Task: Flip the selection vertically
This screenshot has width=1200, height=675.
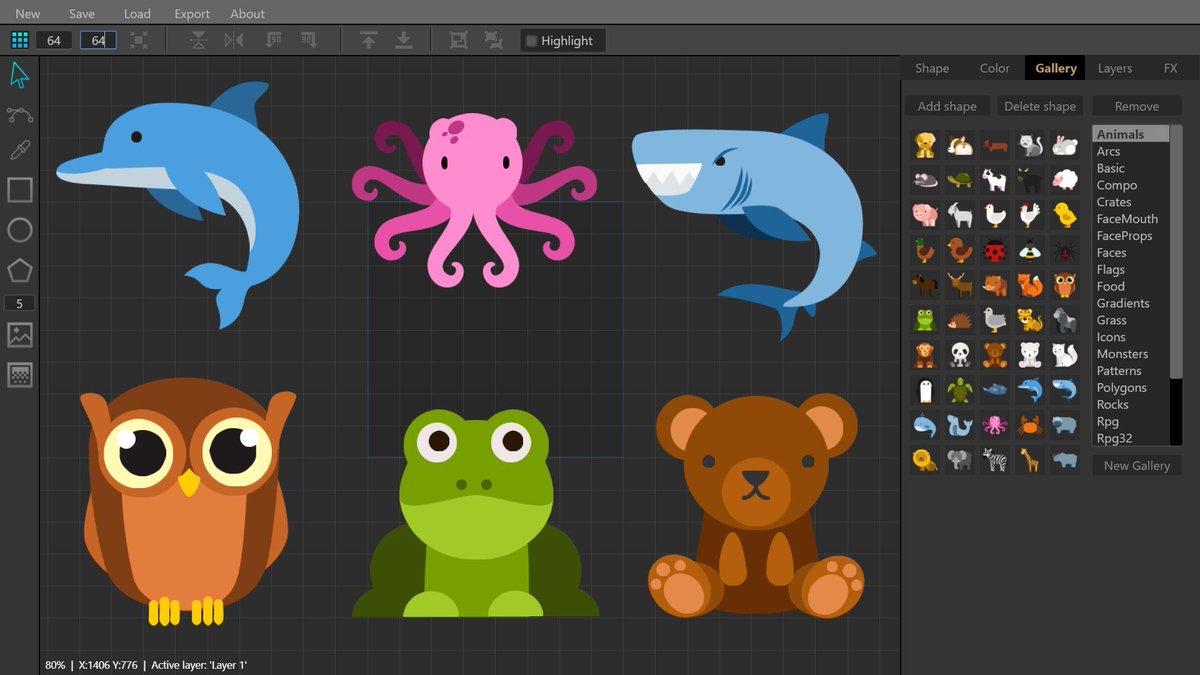Action: tap(198, 40)
